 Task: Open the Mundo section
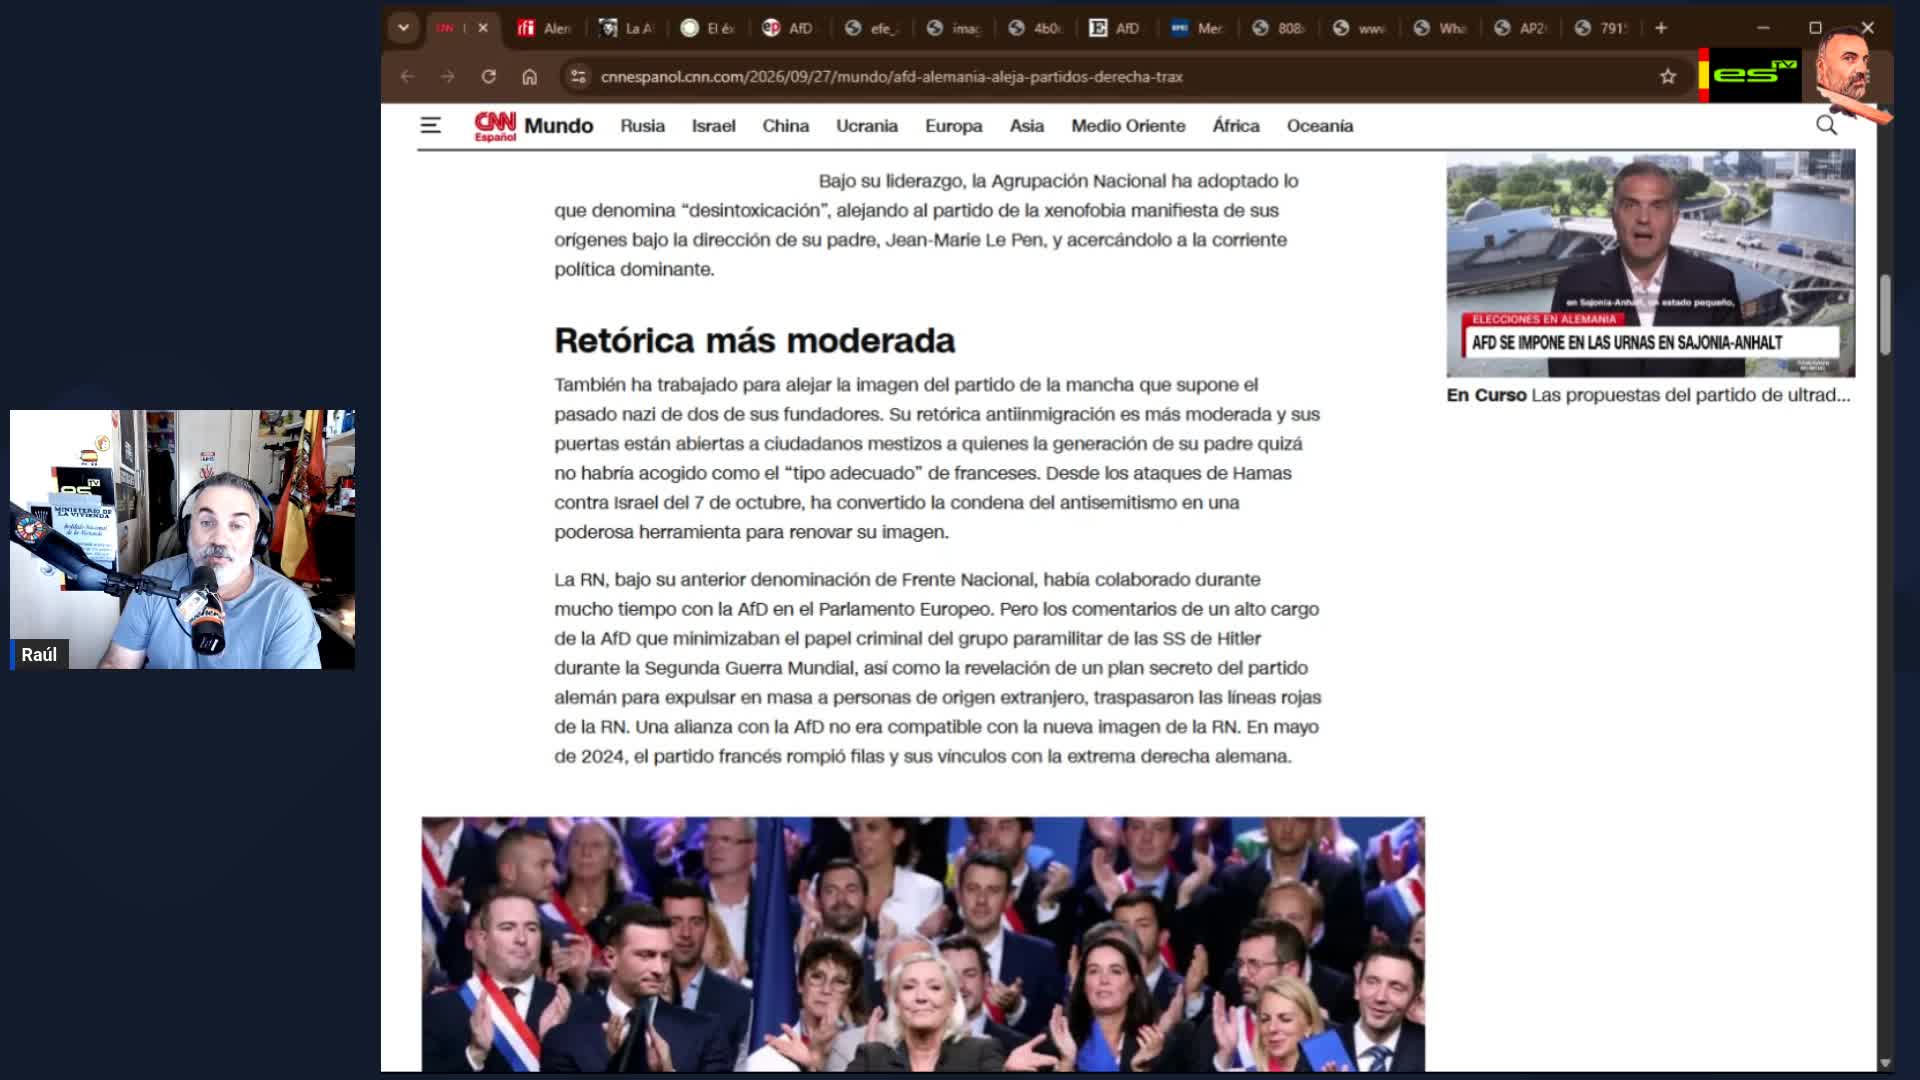pyautogui.click(x=558, y=126)
